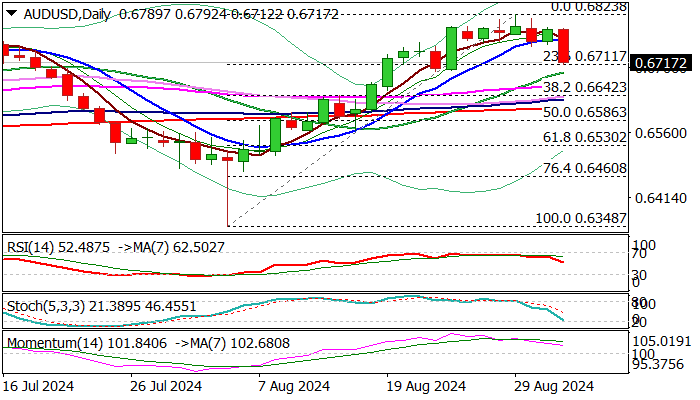Click the 0.0 0.68238 Fibonacci top label

(589, 7)
